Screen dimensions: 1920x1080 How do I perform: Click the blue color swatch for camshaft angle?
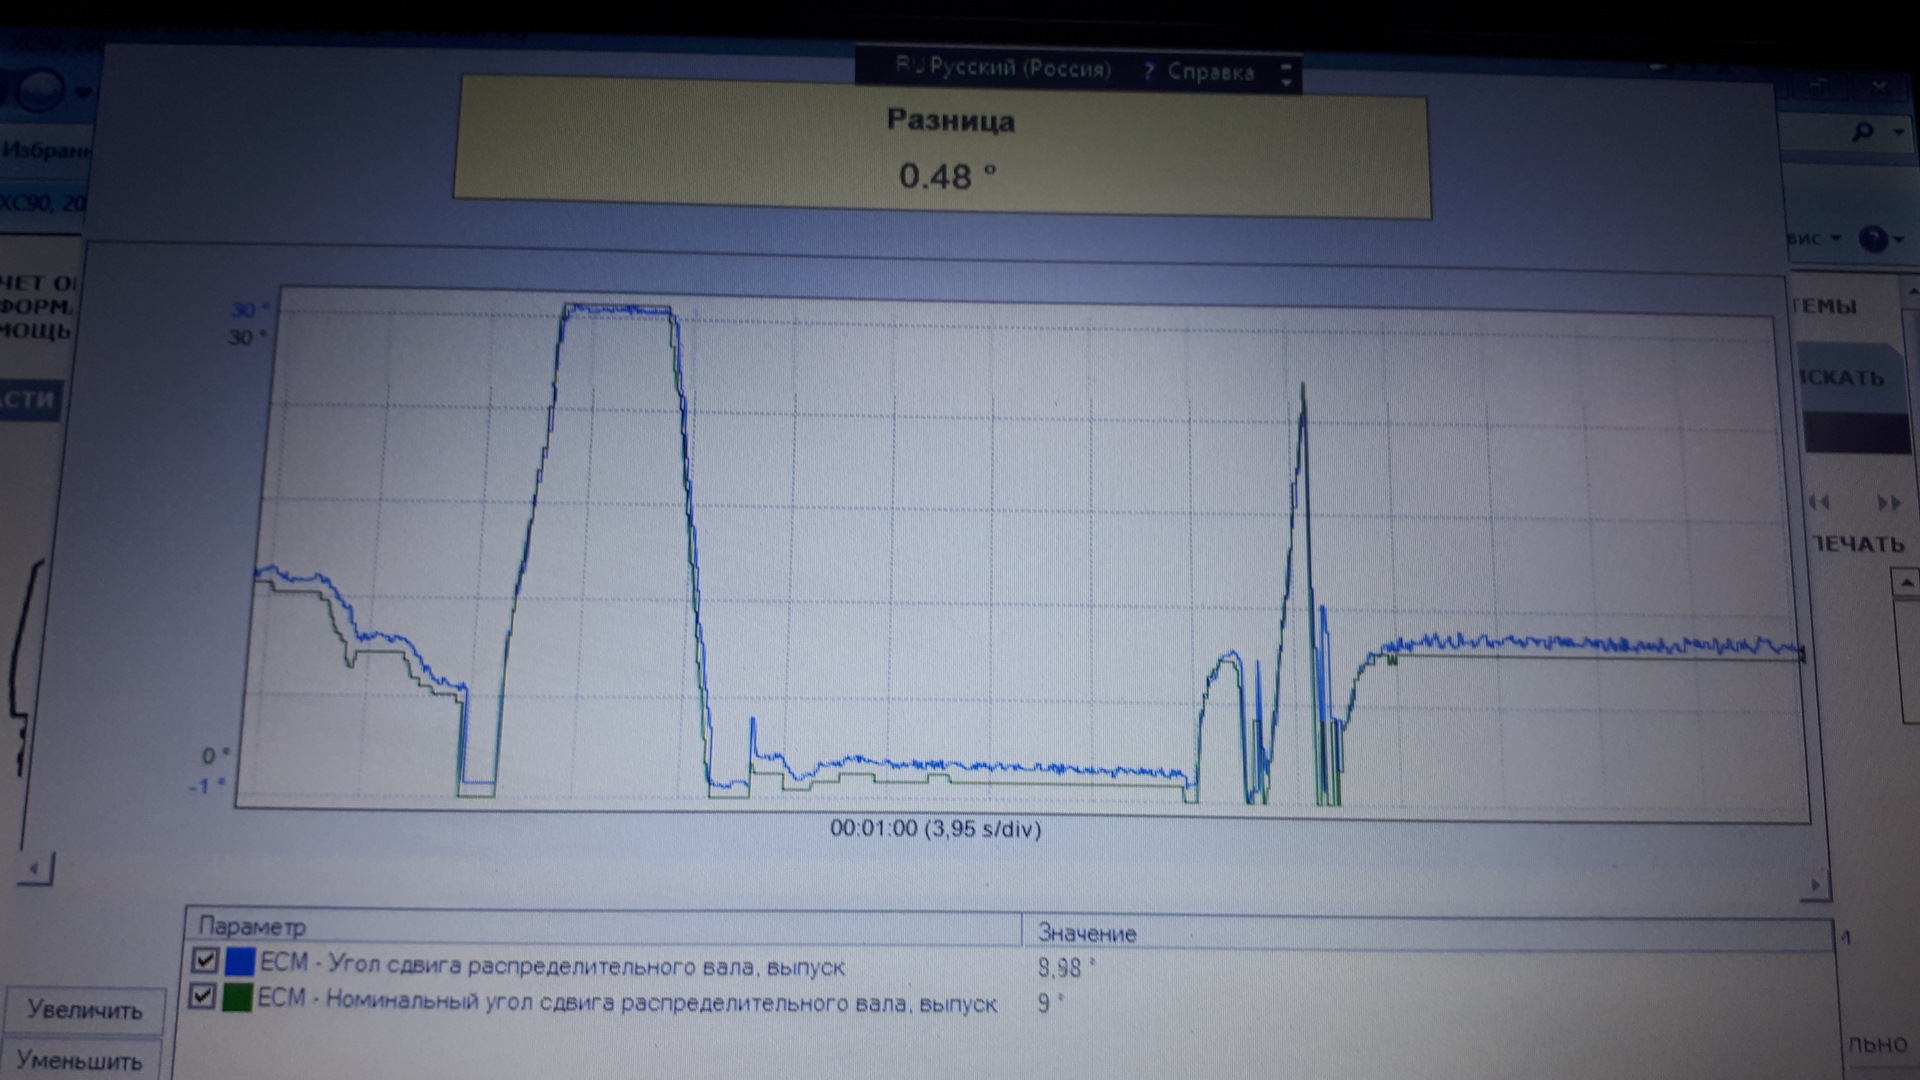[x=240, y=962]
